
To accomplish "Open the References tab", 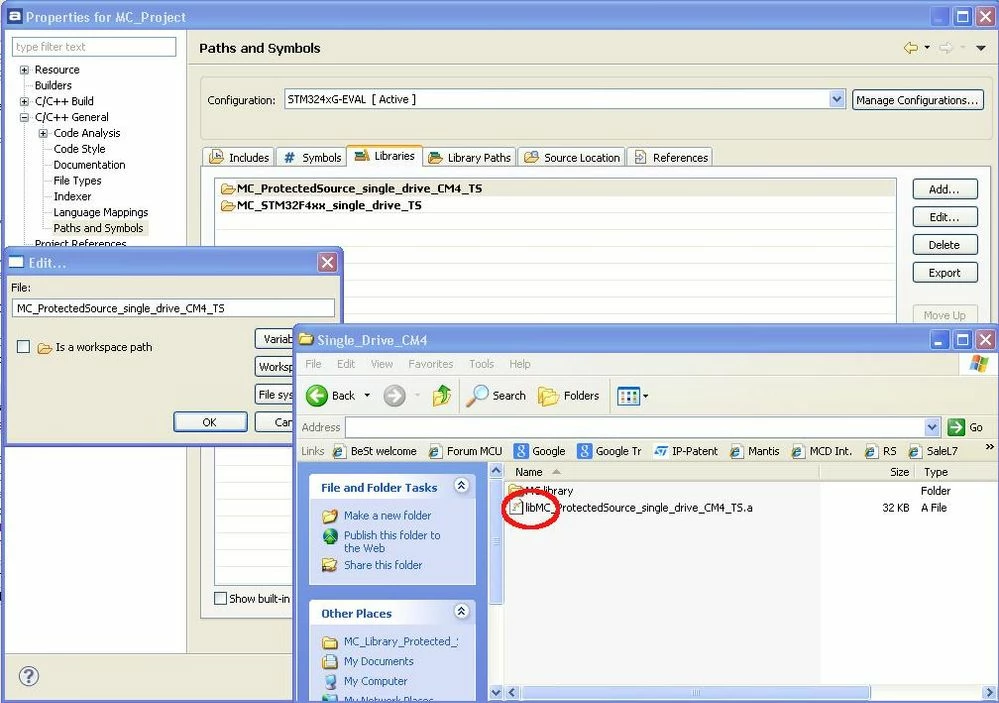I will pyautogui.click(x=671, y=157).
